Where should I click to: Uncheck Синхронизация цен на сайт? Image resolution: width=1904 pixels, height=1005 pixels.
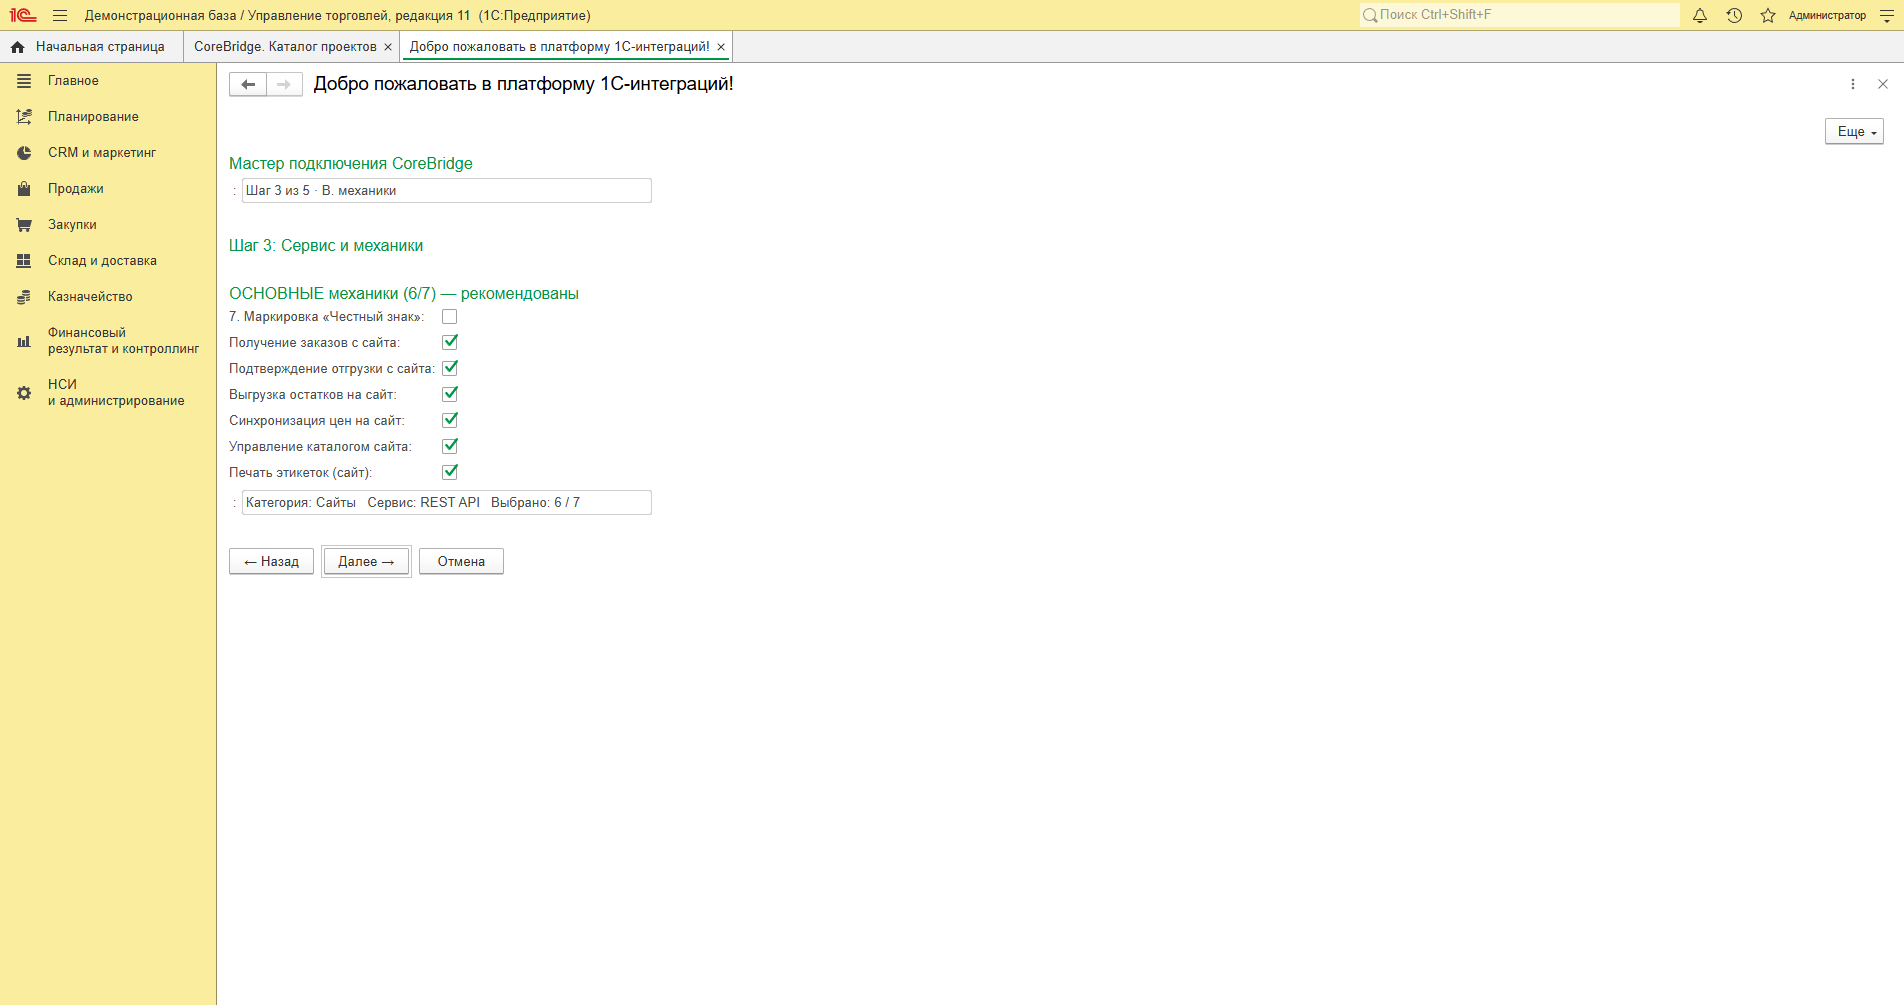pos(450,420)
